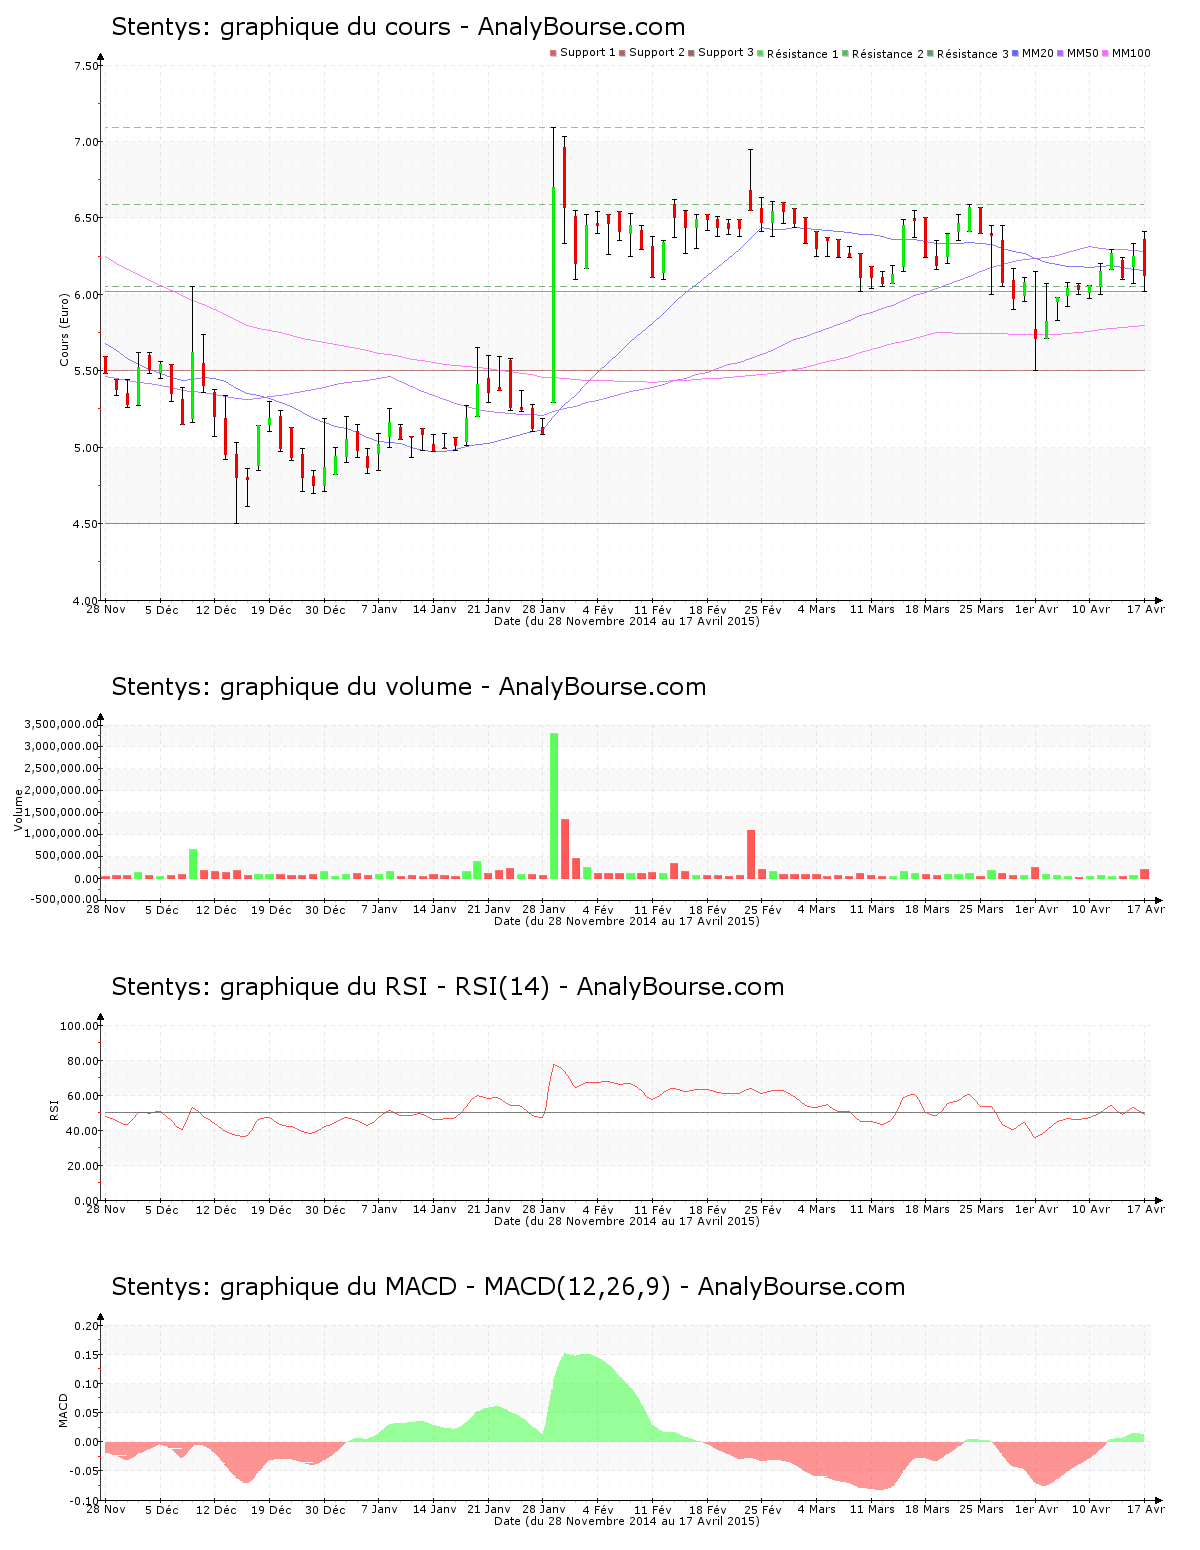The width and height of the screenshot is (1200, 1550).
Task: Click the '17 Avr' label under price chart
Action: [x=1146, y=610]
